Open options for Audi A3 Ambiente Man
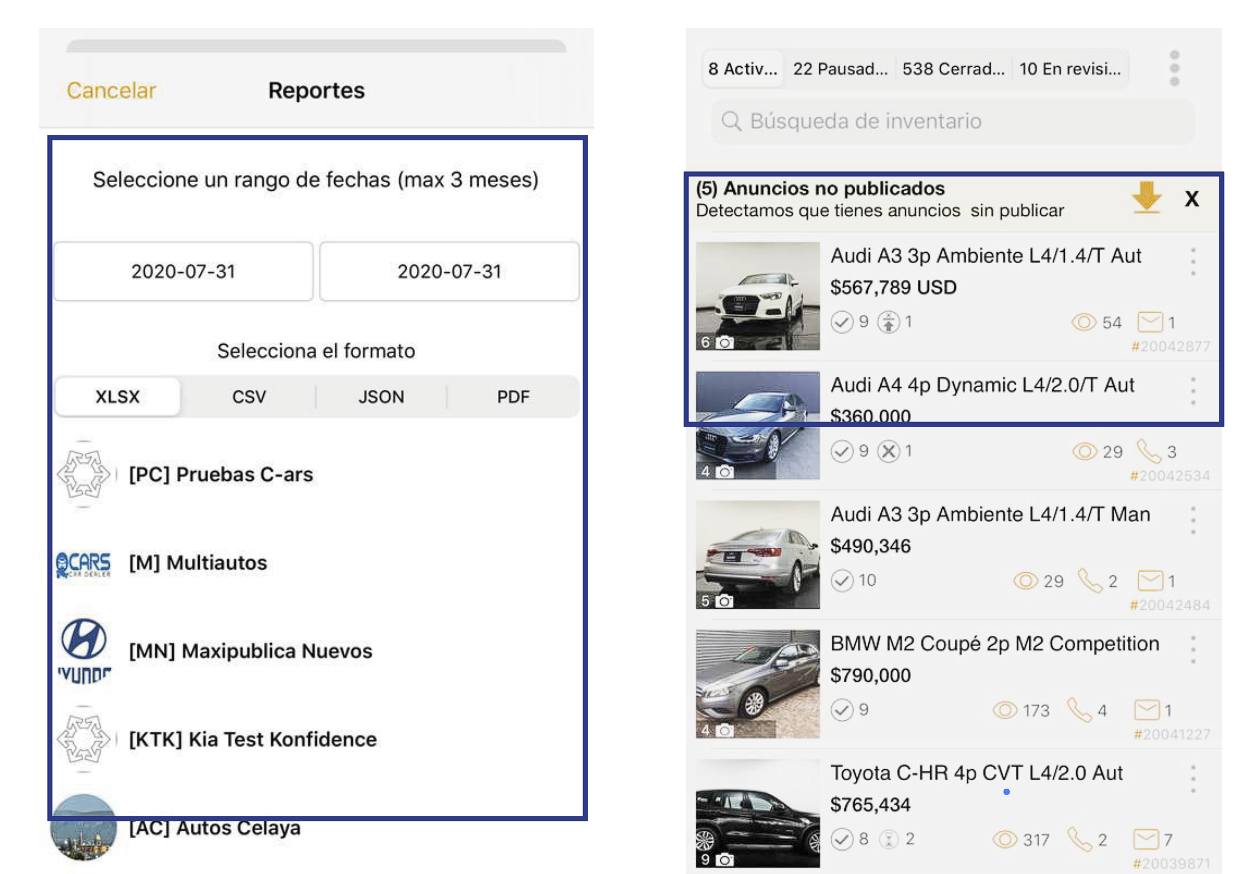 (x=1193, y=519)
